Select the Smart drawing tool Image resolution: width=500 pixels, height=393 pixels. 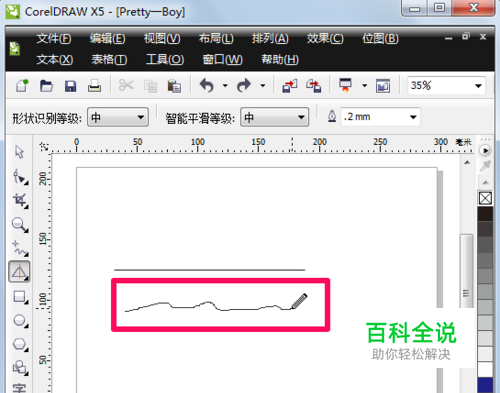pos(19,272)
